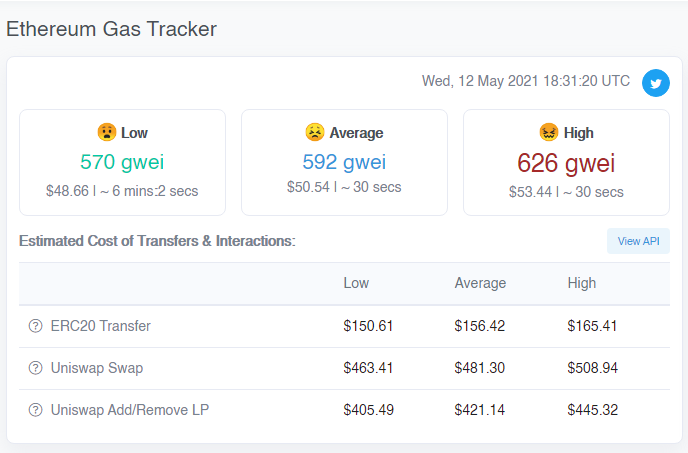Select the Uniswap Add/Remove LP row label
The width and height of the screenshot is (688, 453).
point(130,410)
